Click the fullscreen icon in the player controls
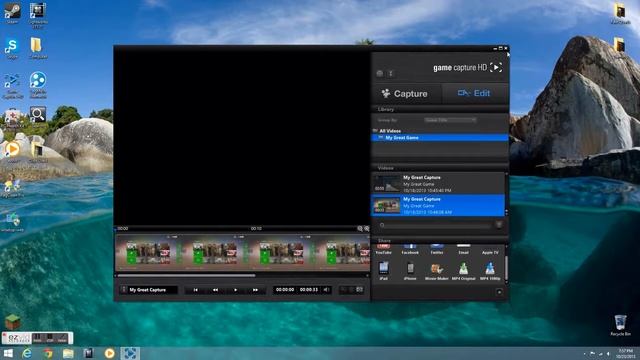The image size is (640, 360). pos(360,290)
